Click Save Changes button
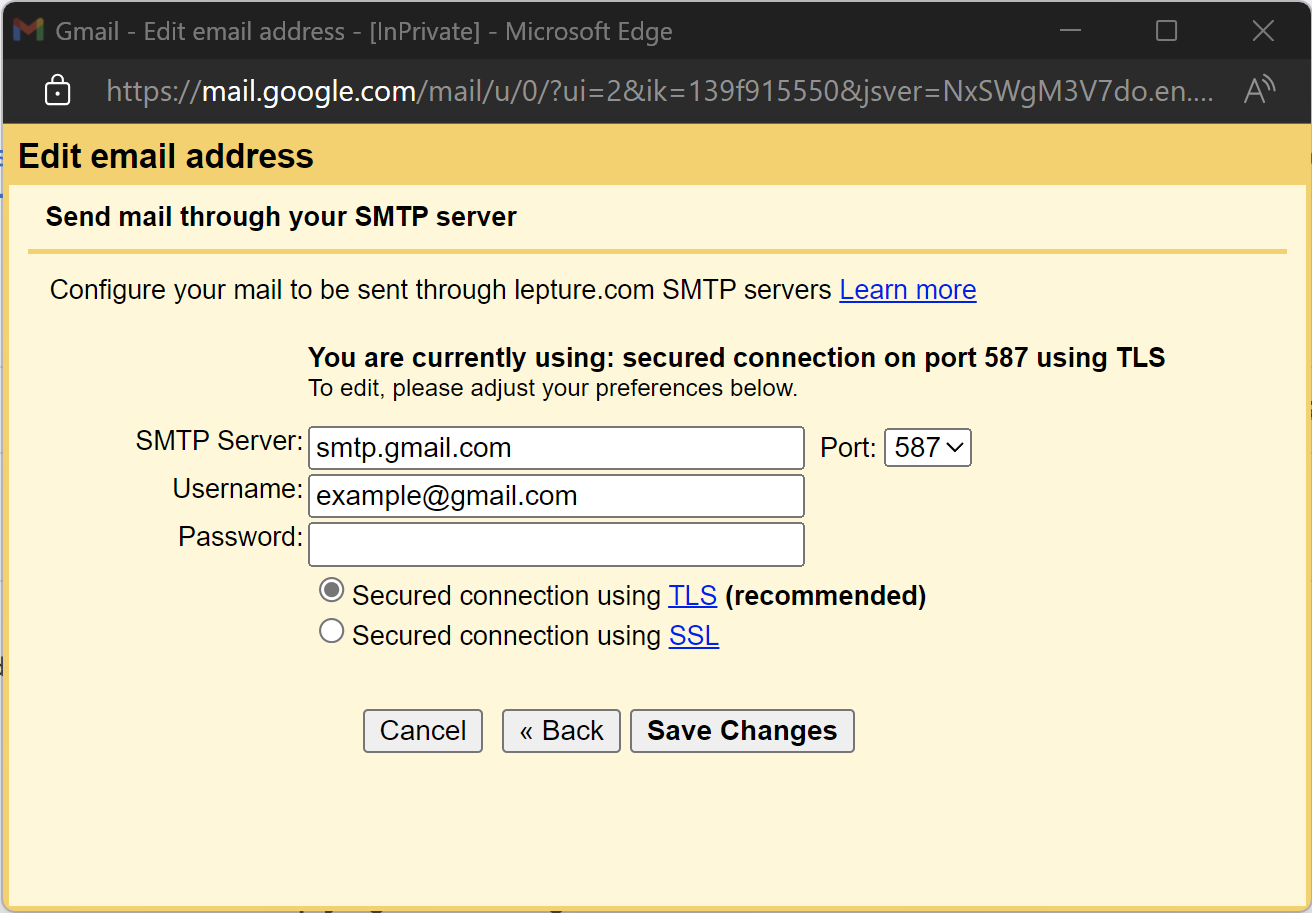The height and width of the screenshot is (913, 1312). [742, 731]
